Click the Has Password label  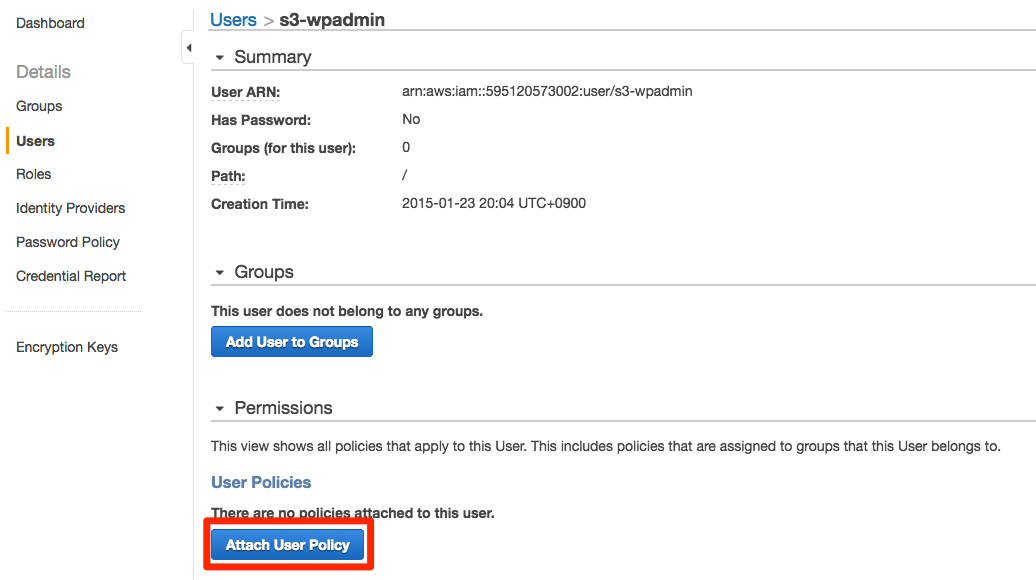click(x=261, y=120)
